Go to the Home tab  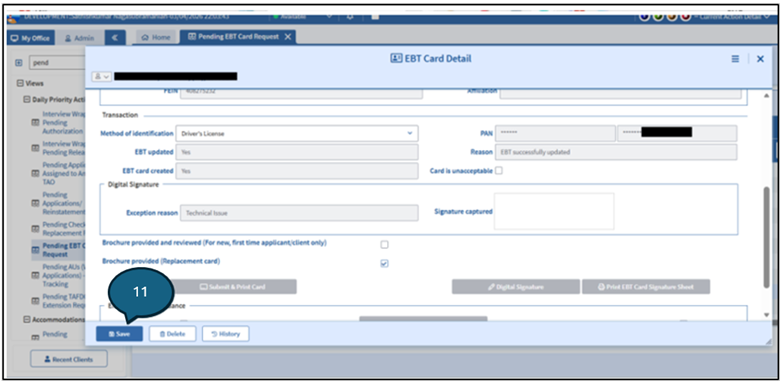[156, 37]
